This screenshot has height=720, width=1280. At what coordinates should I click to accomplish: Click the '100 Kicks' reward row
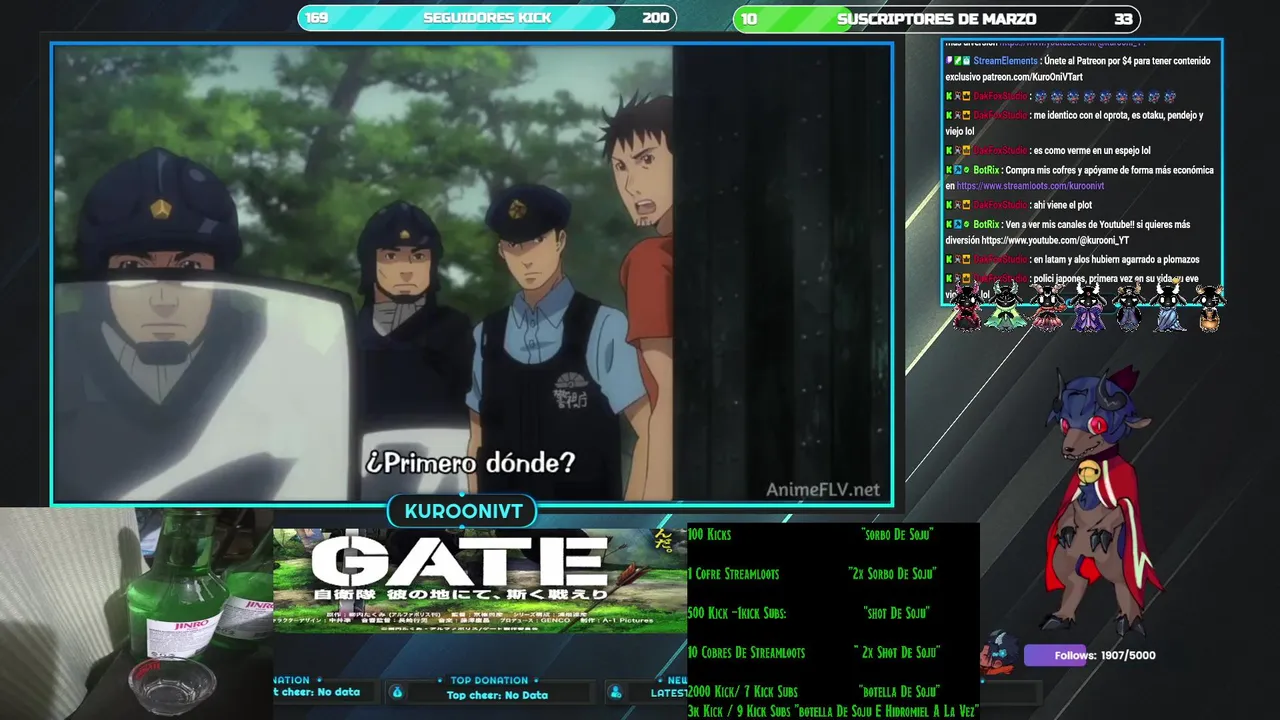(811, 535)
